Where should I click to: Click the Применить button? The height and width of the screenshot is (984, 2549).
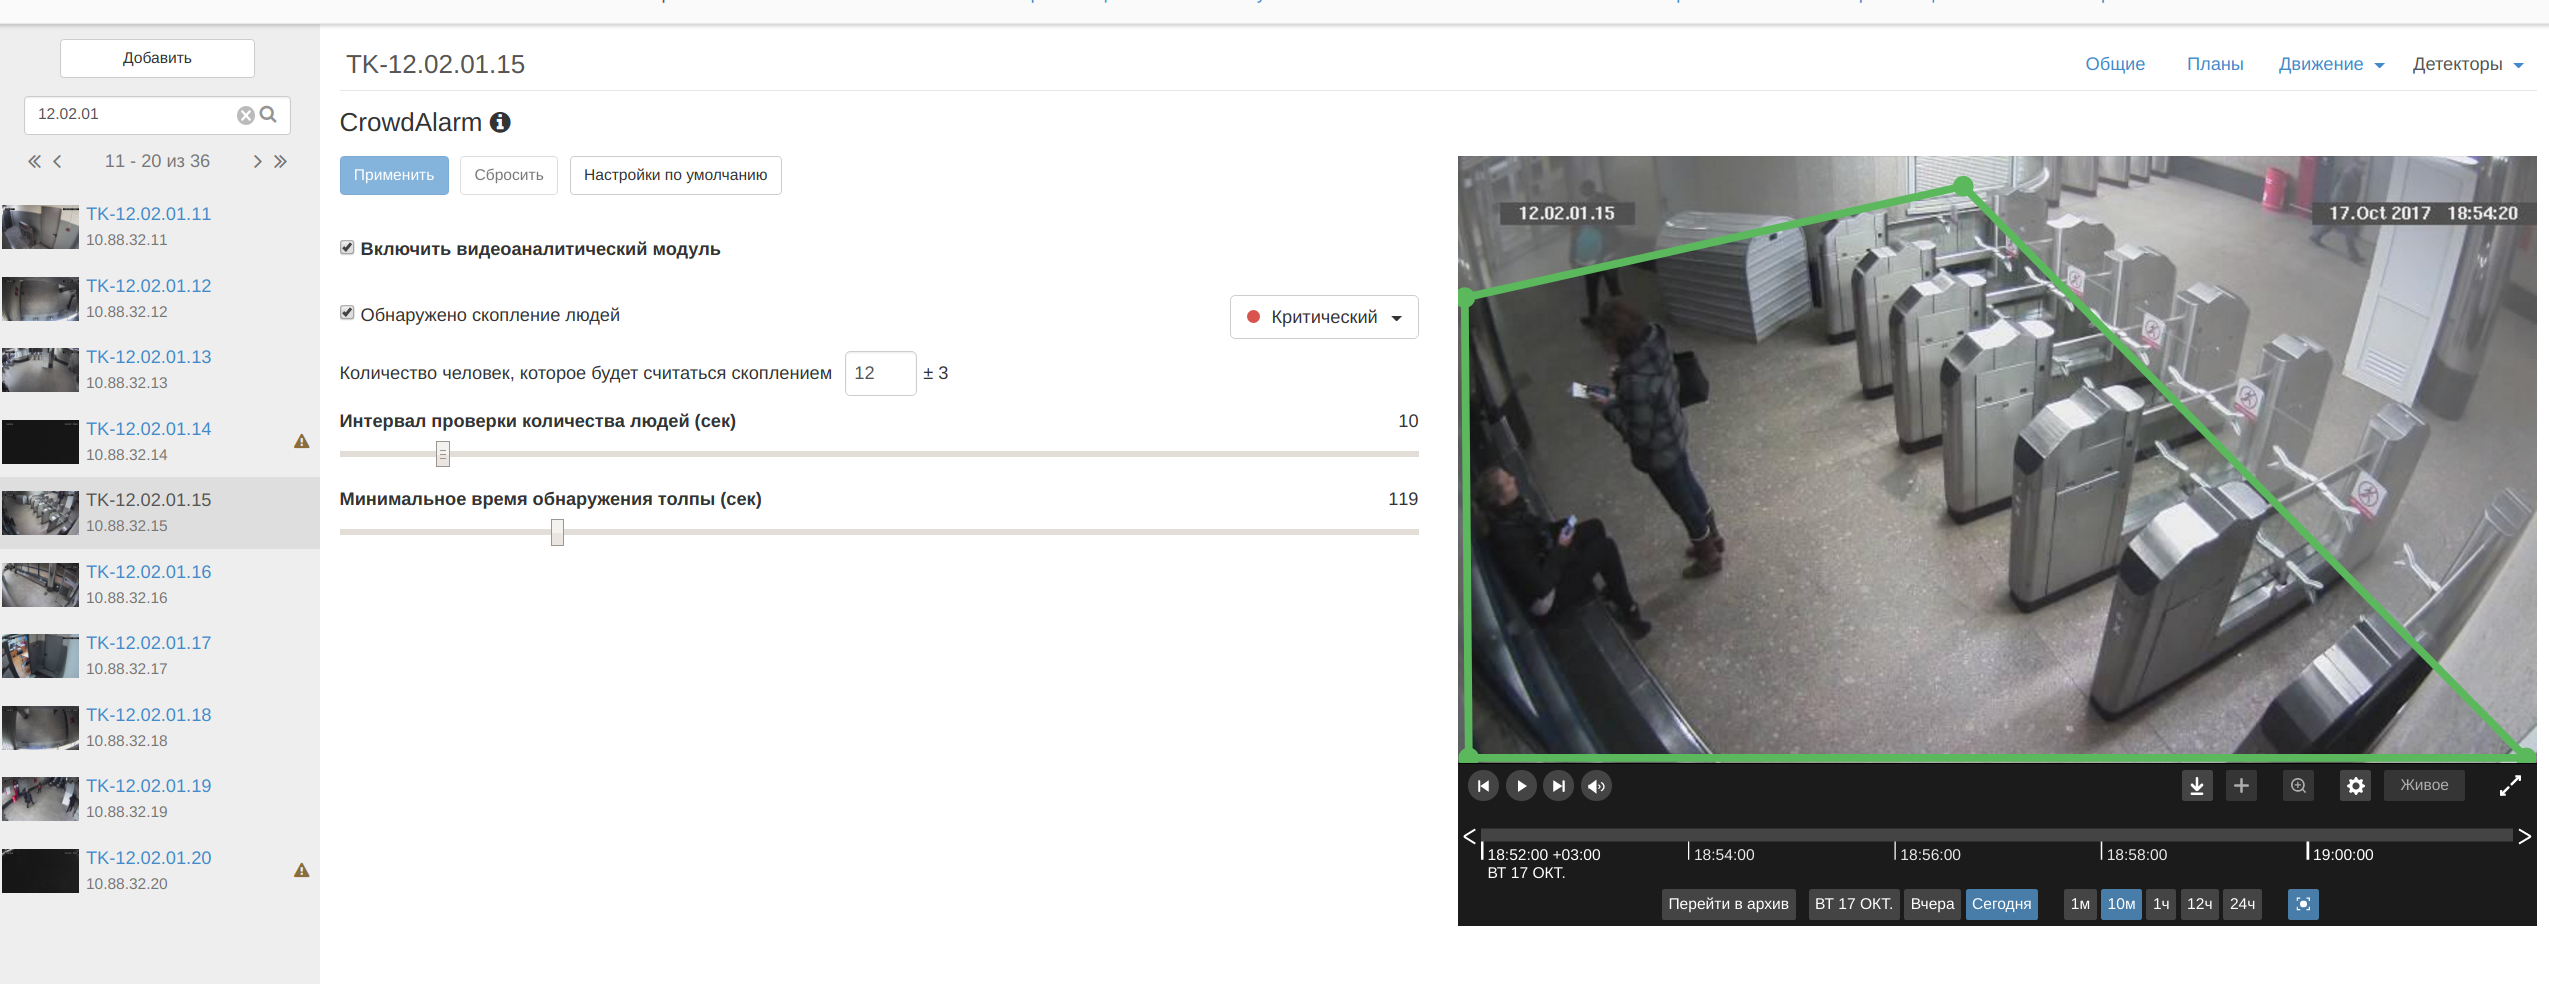(394, 175)
